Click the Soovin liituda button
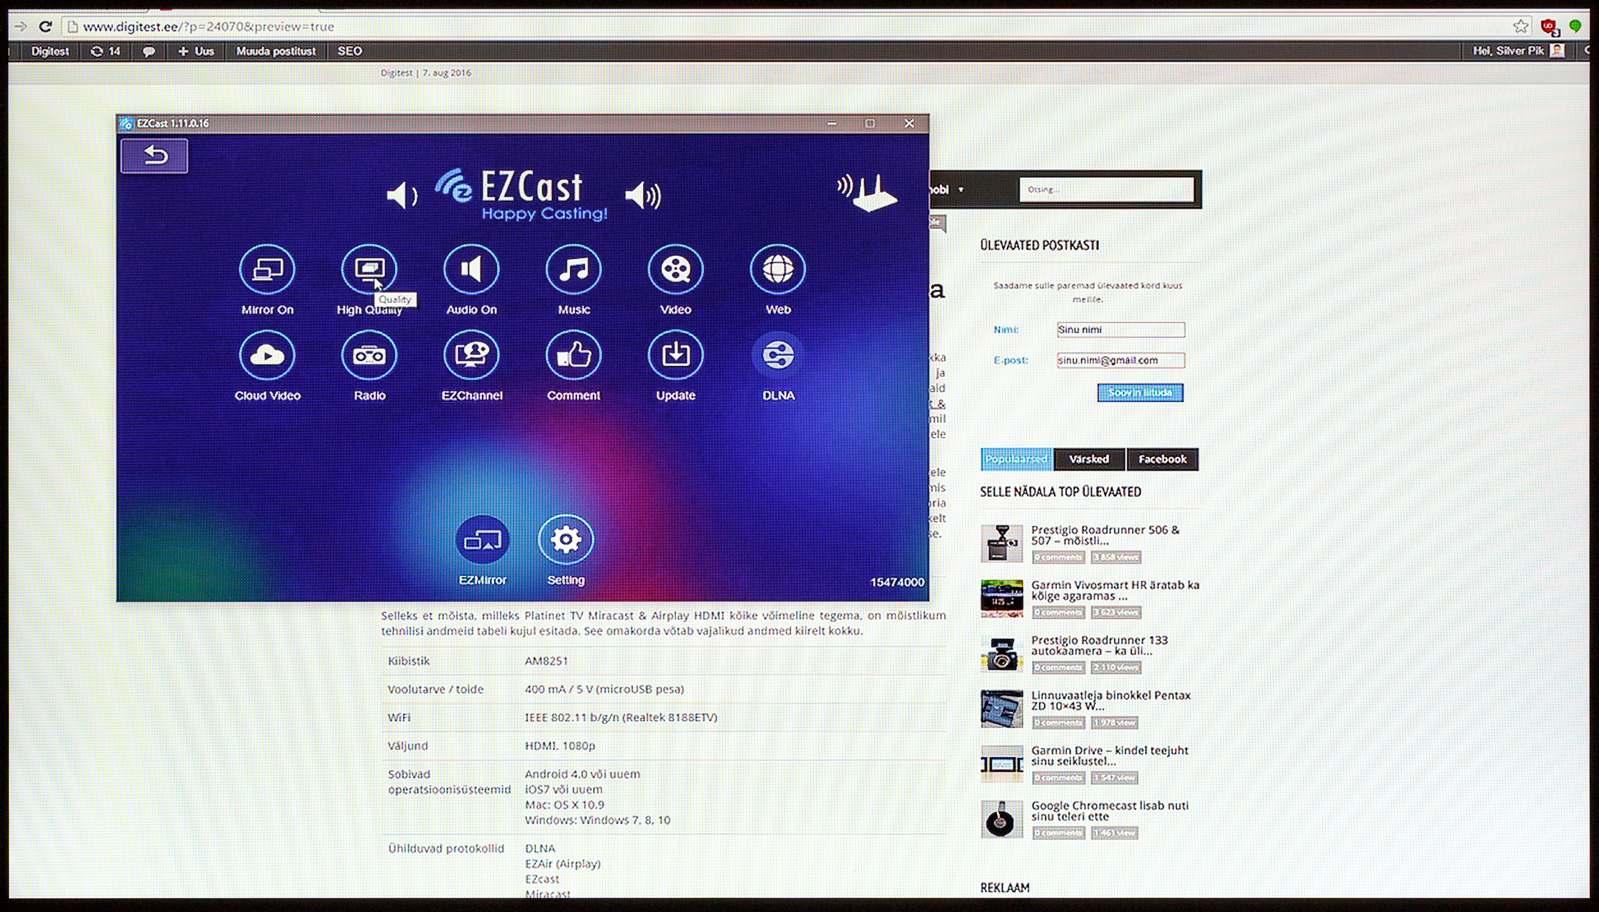1599x912 pixels. click(x=1140, y=392)
